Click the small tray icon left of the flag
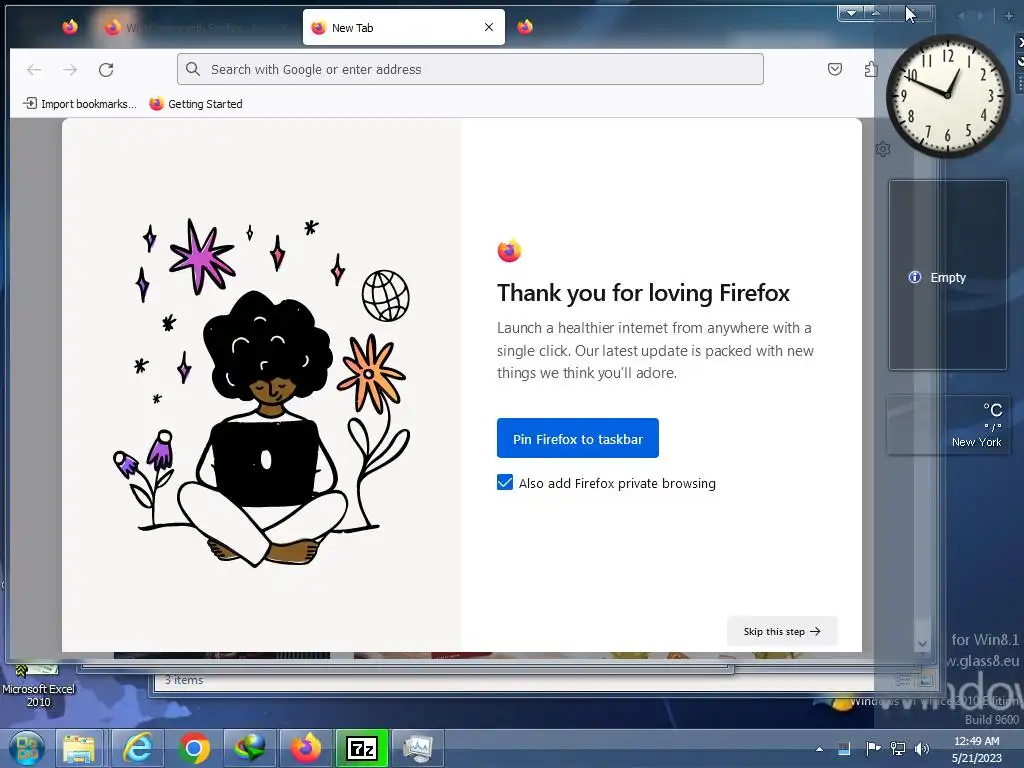The height and width of the screenshot is (768, 1024). (x=844, y=748)
